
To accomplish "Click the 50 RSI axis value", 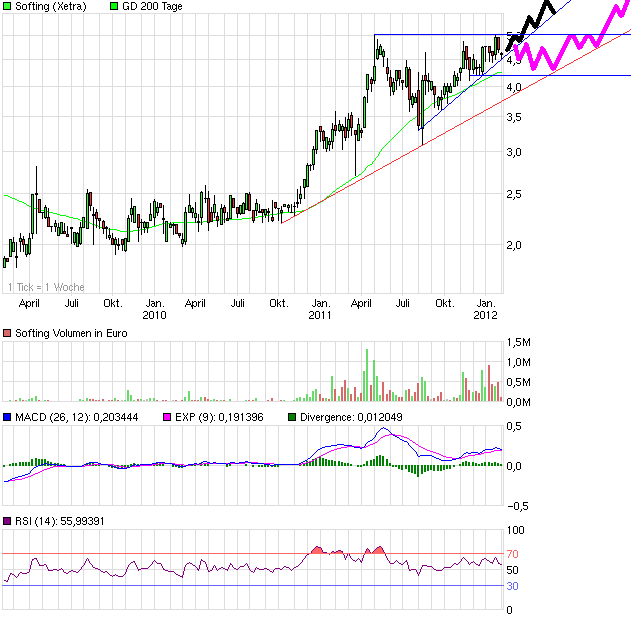I will pos(512,570).
